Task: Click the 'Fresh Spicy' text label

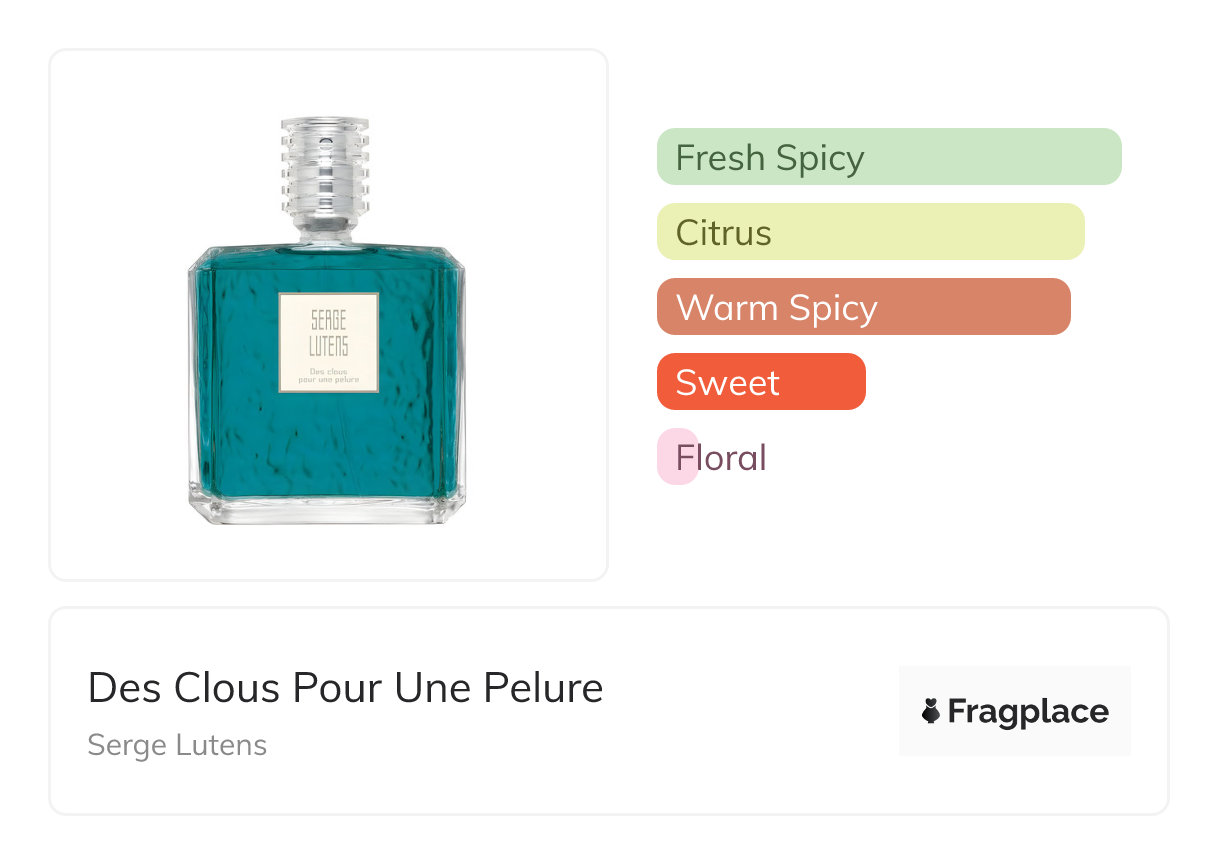Action: 770,158
